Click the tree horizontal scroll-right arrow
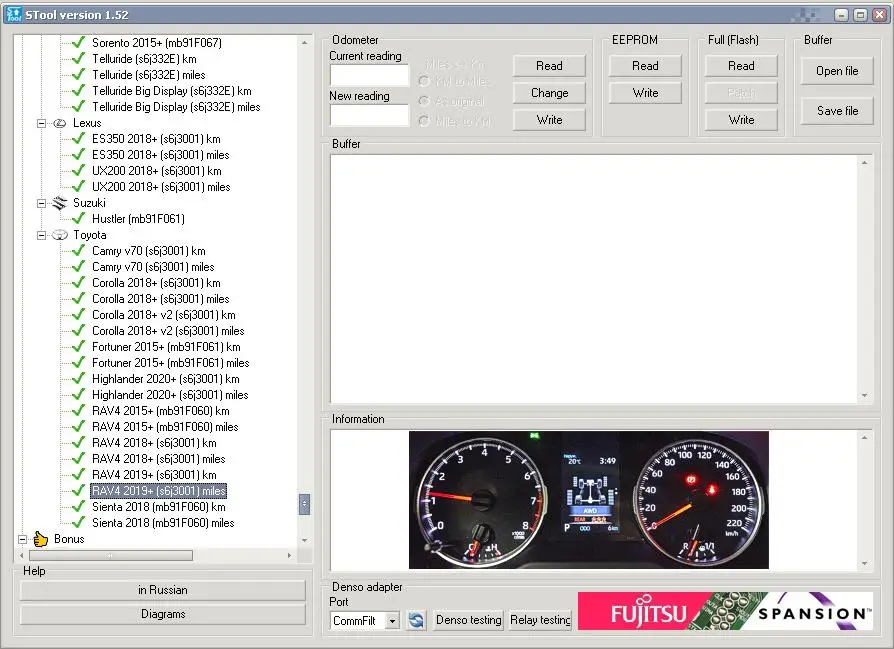Image resolution: width=894 pixels, height=649 pixels. pos(289,555)
